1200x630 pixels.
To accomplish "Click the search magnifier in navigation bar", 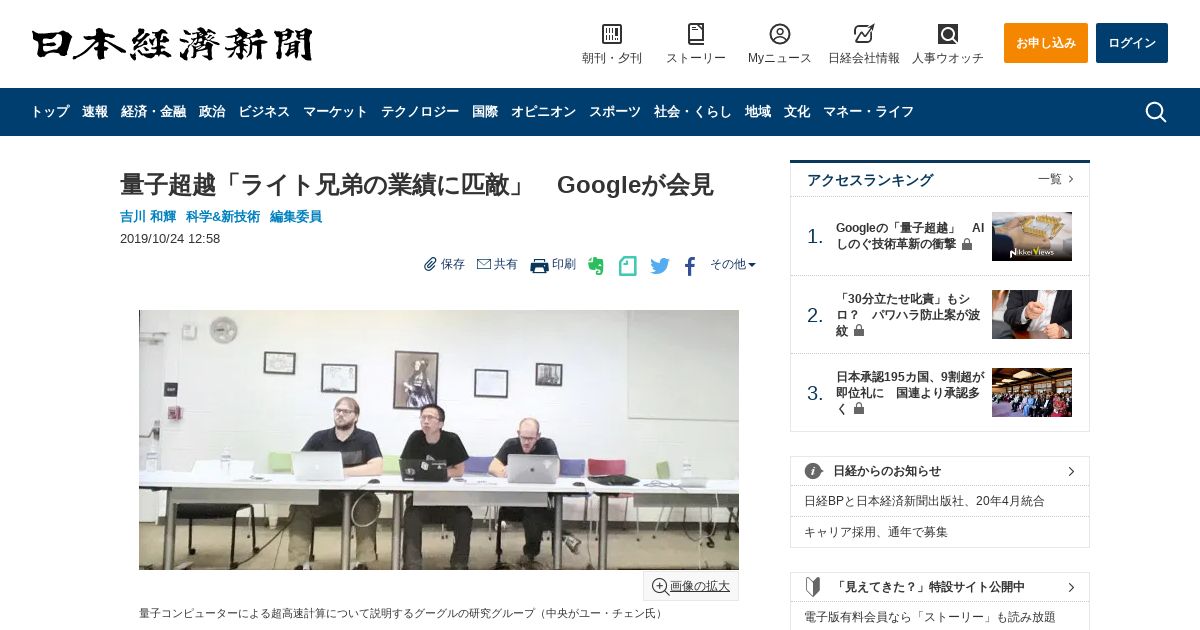I will pos(1156,112).
